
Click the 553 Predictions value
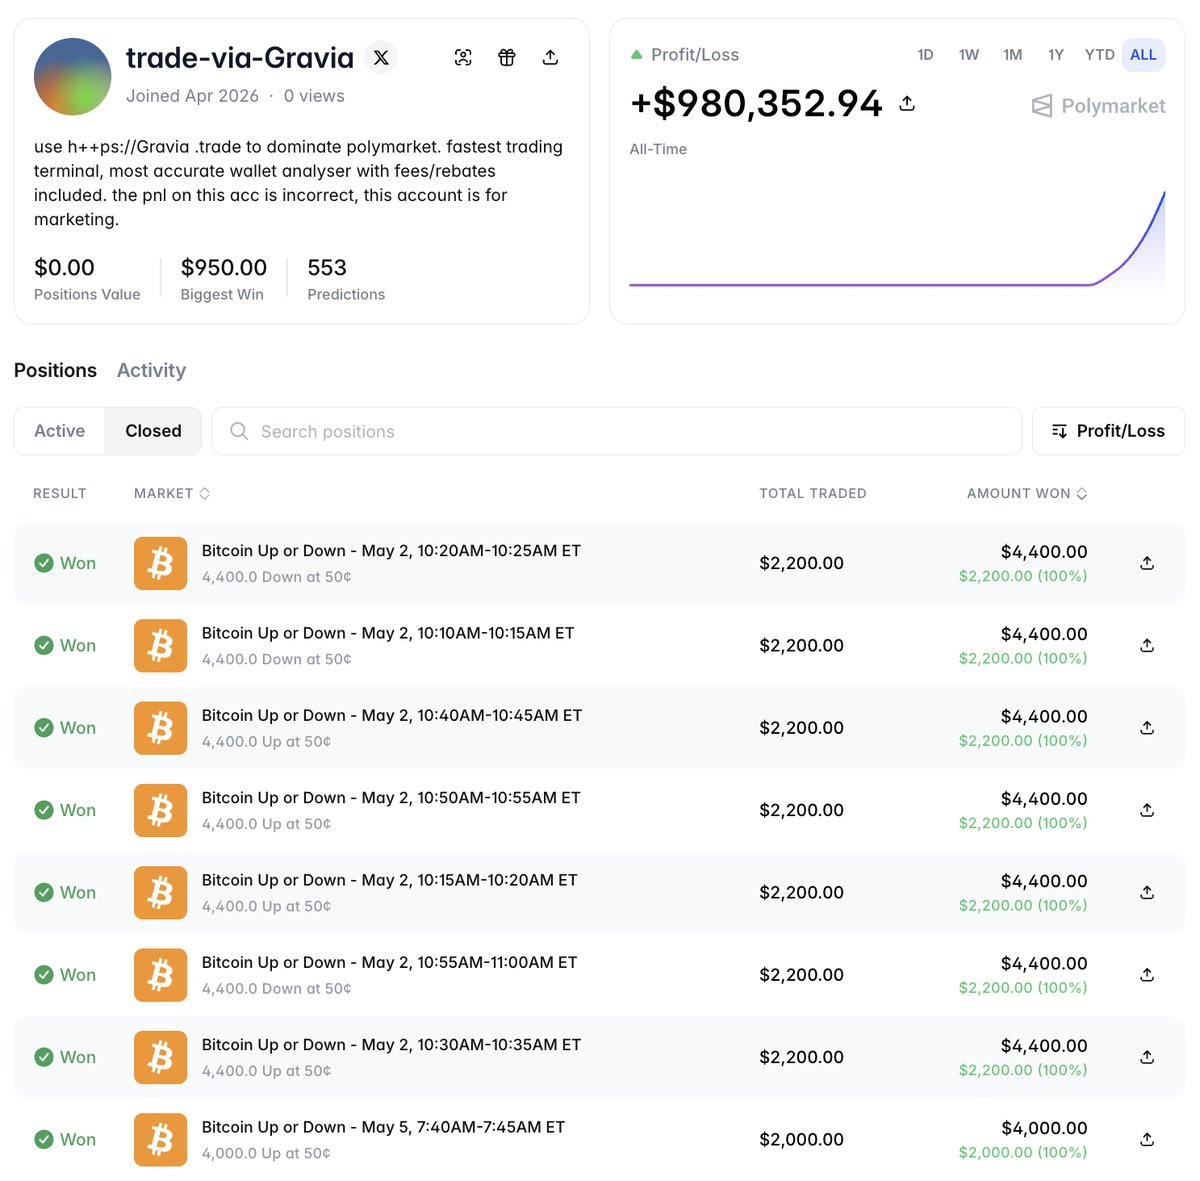[327, 267]
